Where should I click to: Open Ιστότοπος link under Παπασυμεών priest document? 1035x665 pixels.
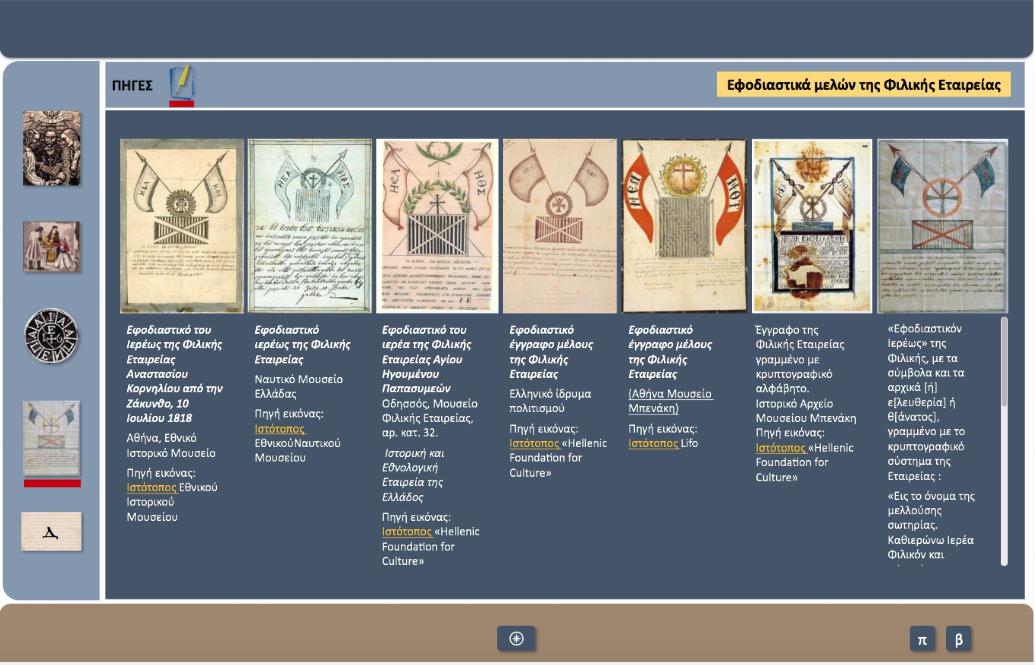[x=407, y=532]
